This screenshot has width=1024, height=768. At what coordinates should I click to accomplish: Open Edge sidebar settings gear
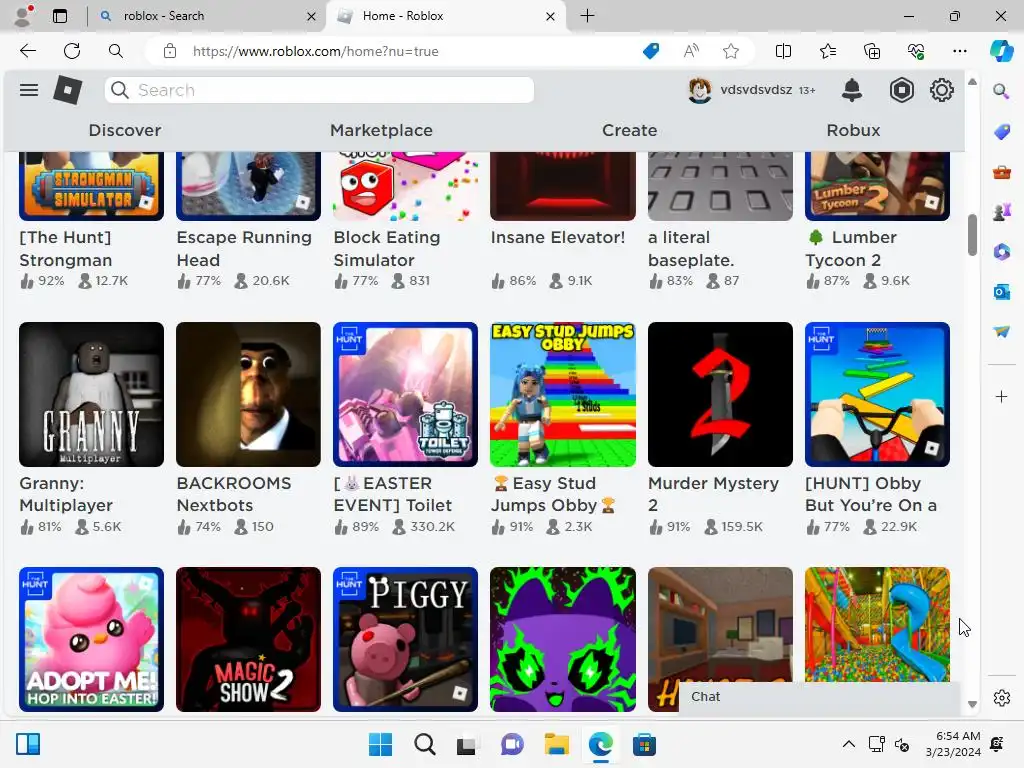(1001, 698)
